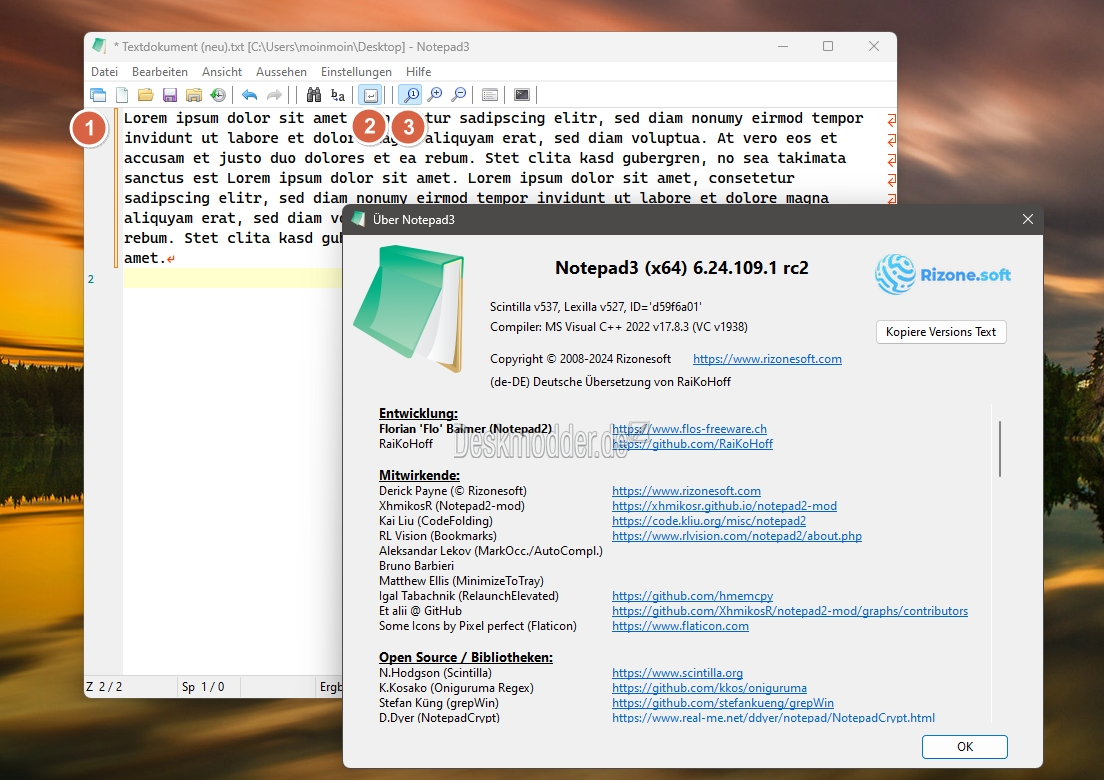Open the rizonesoft.com link beside Copyright

tap(767, 359)
